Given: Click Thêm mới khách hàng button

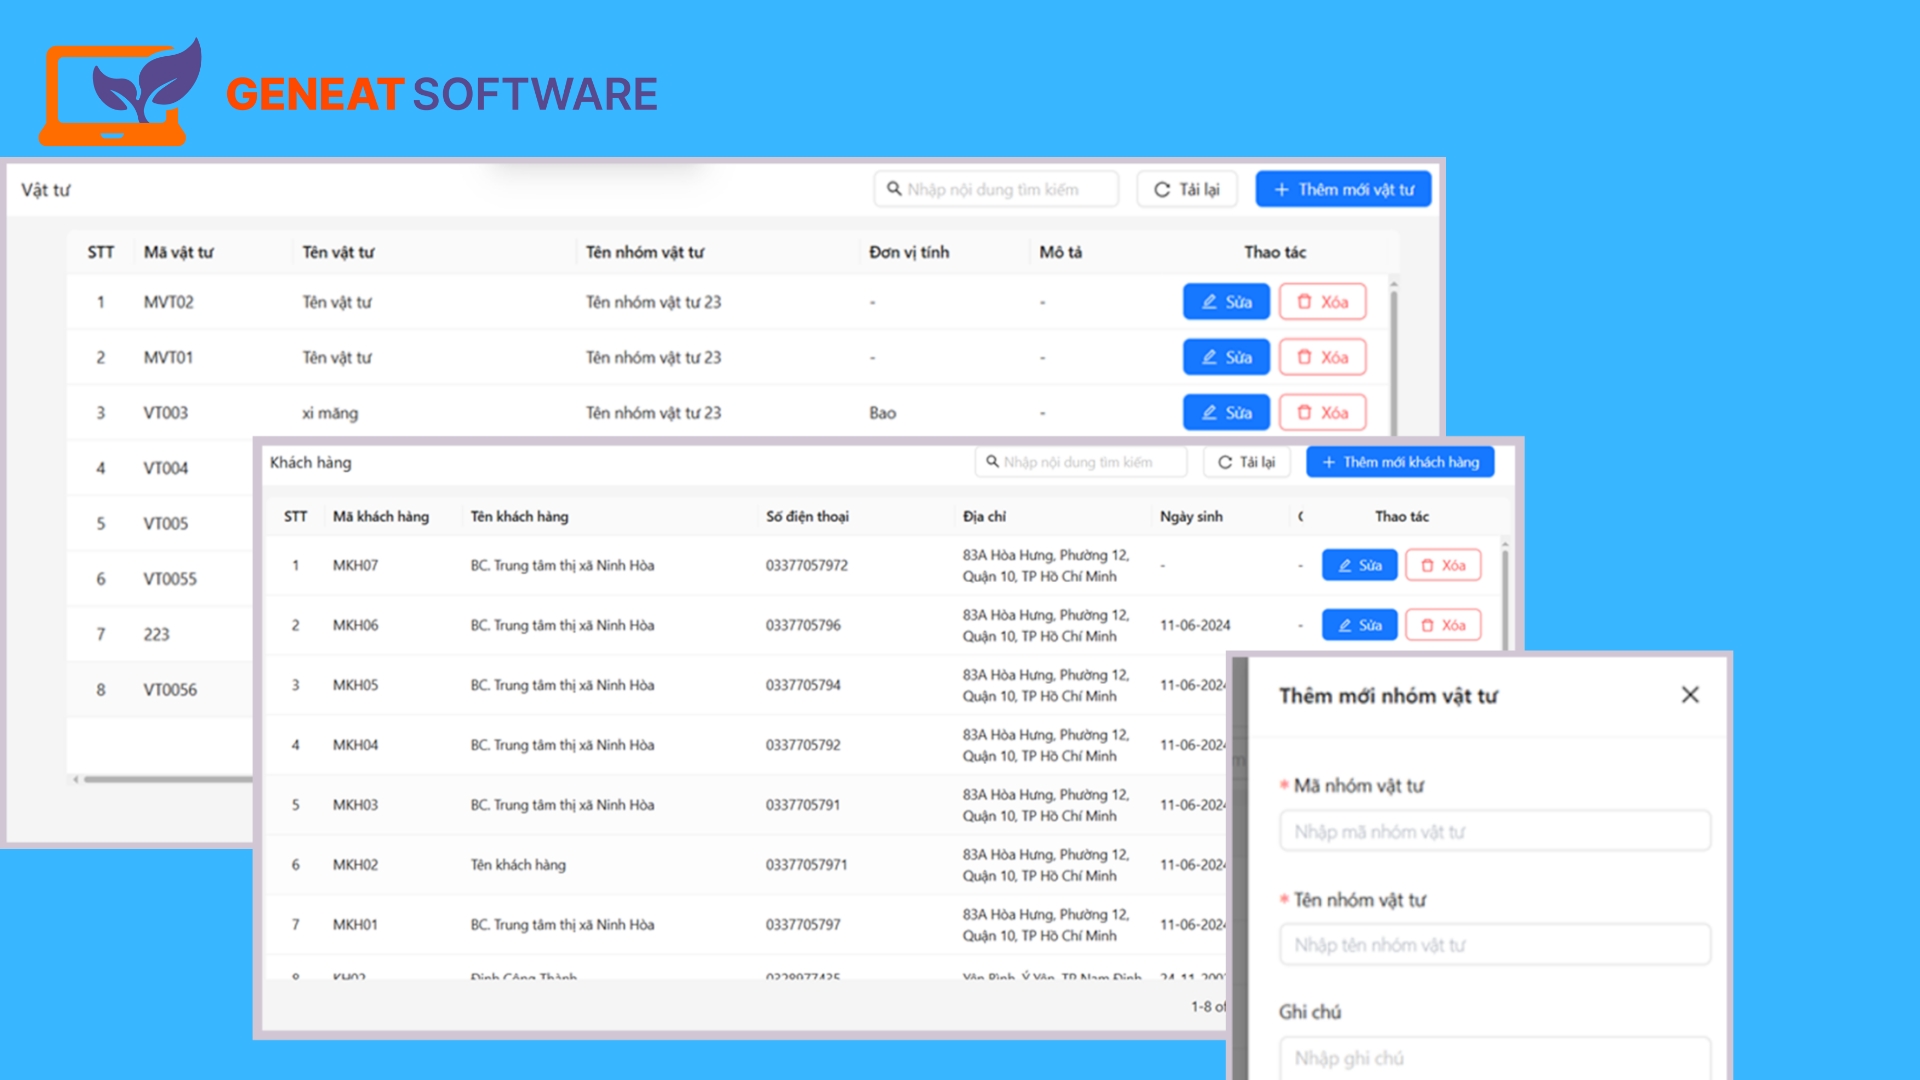Looking at the screenshot, I should (x=1400, y=462).
